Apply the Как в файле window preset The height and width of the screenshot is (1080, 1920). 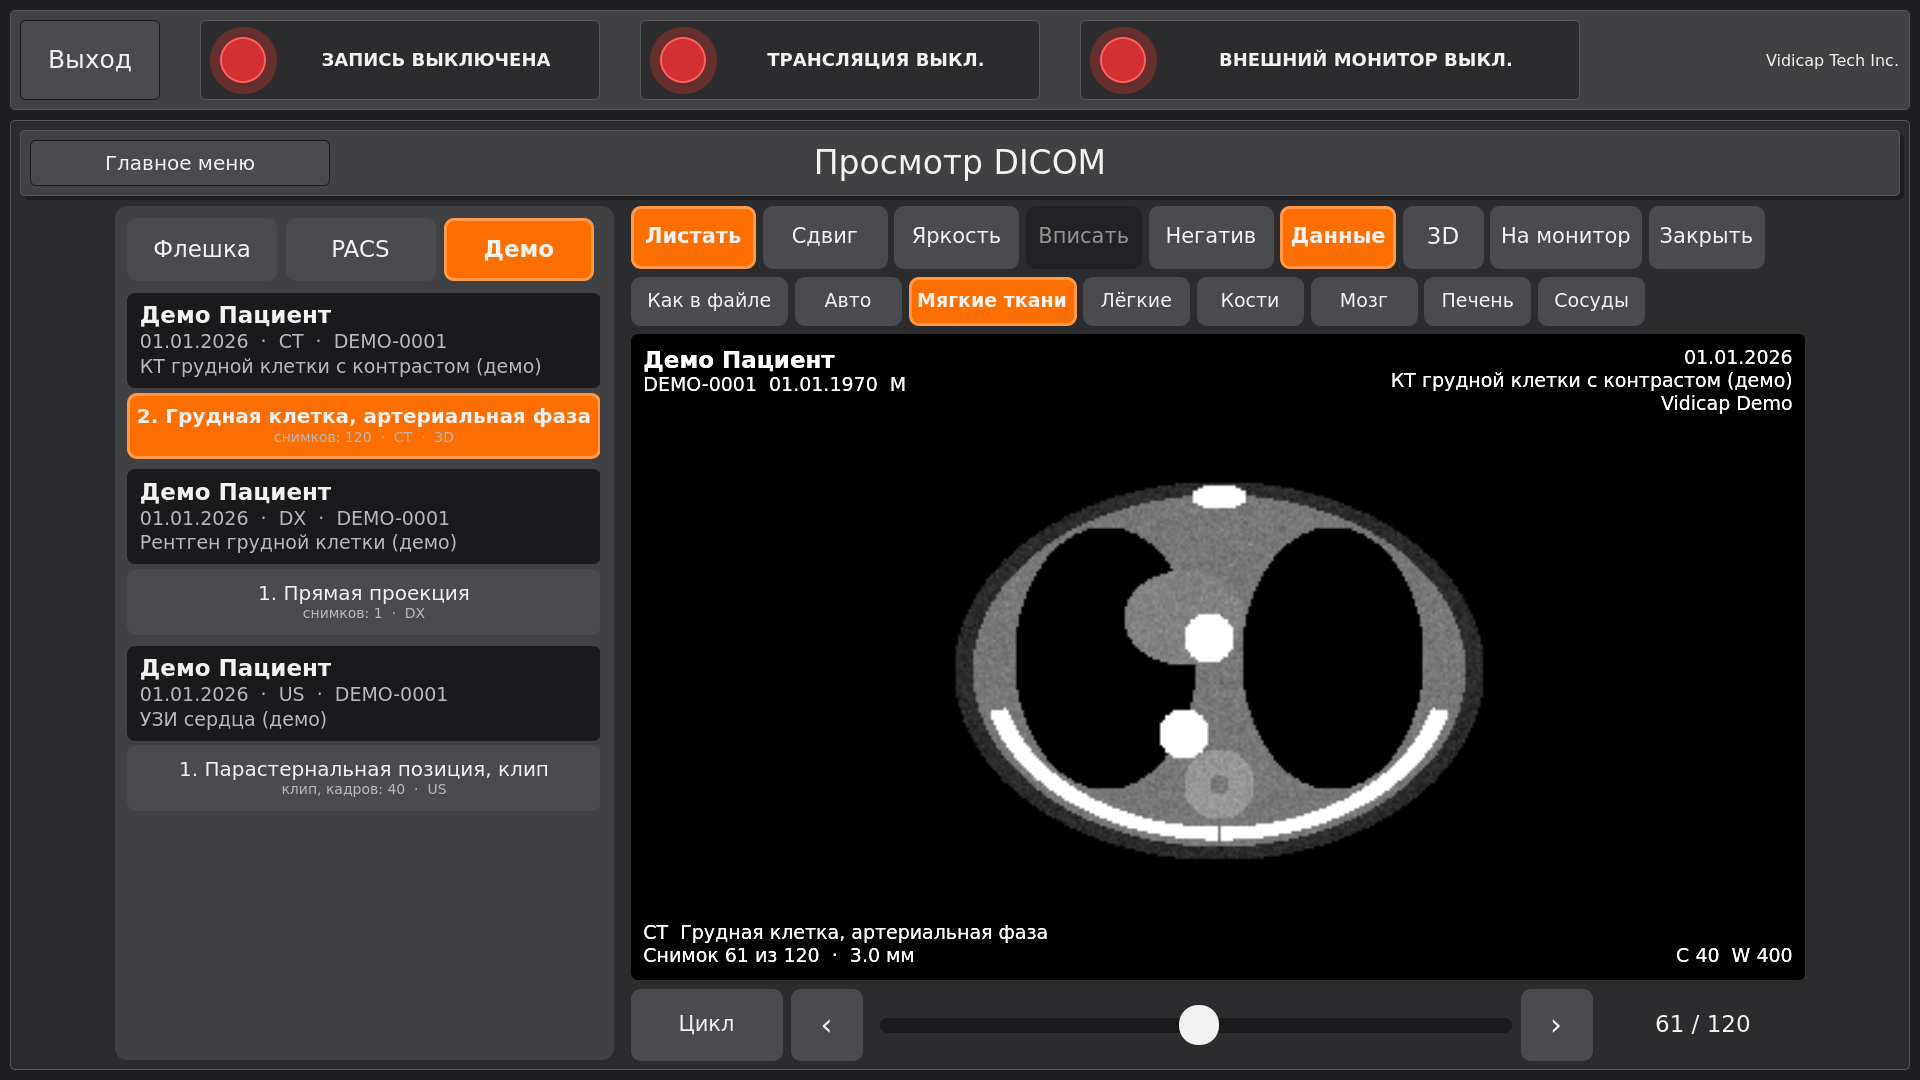(x=709, y=301)
